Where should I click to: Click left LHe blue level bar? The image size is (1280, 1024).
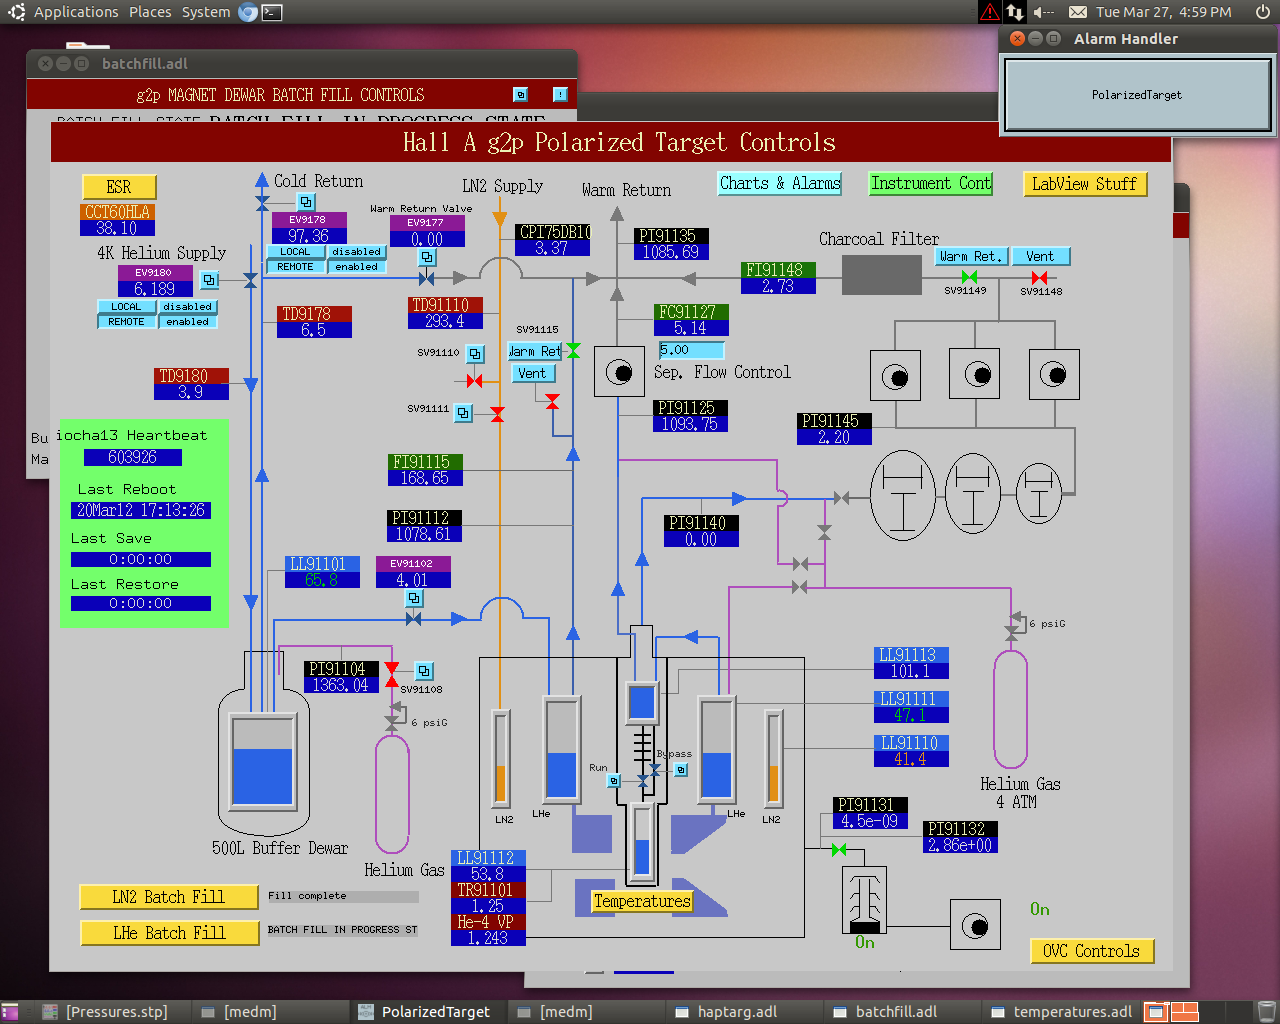pos(561,749)
